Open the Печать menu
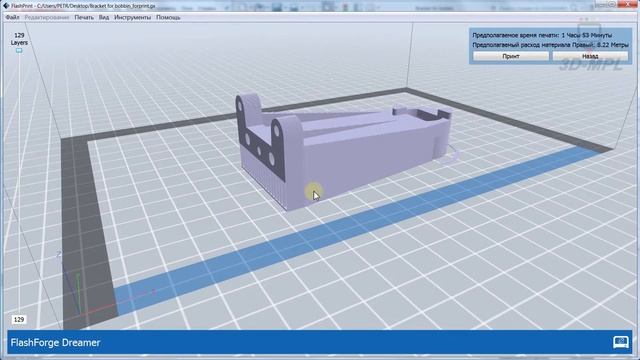Viewport: 640px width, 360px height. point(84,18)
